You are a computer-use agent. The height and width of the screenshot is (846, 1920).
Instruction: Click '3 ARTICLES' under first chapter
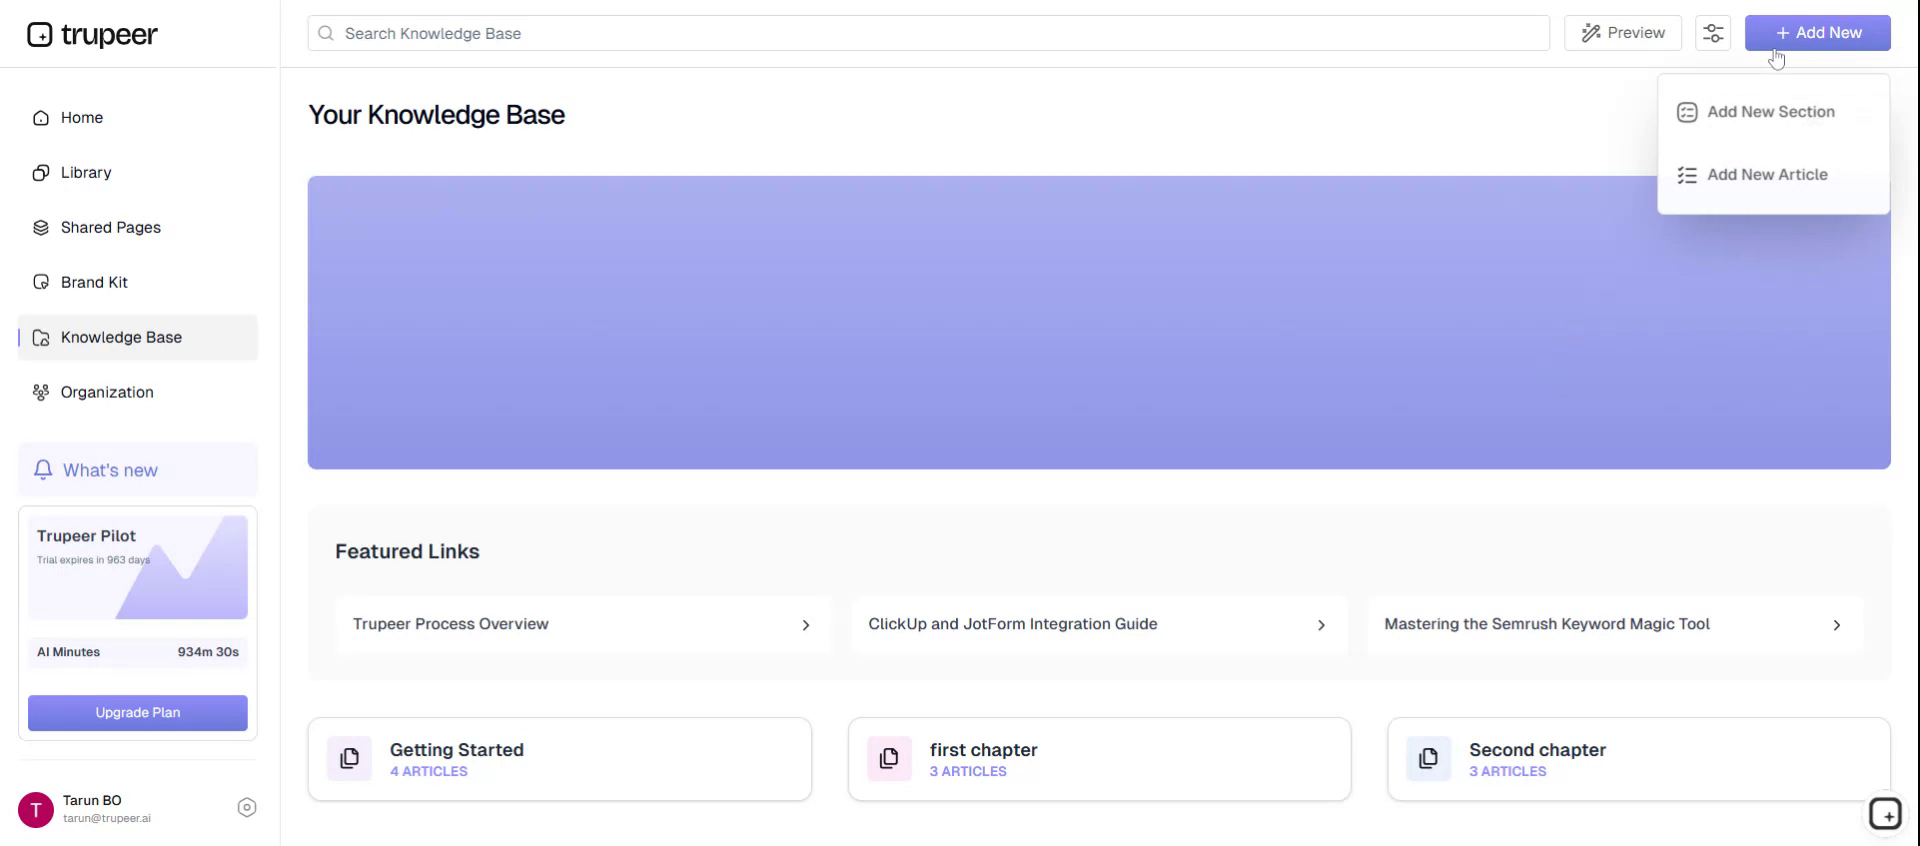point(968,772)
